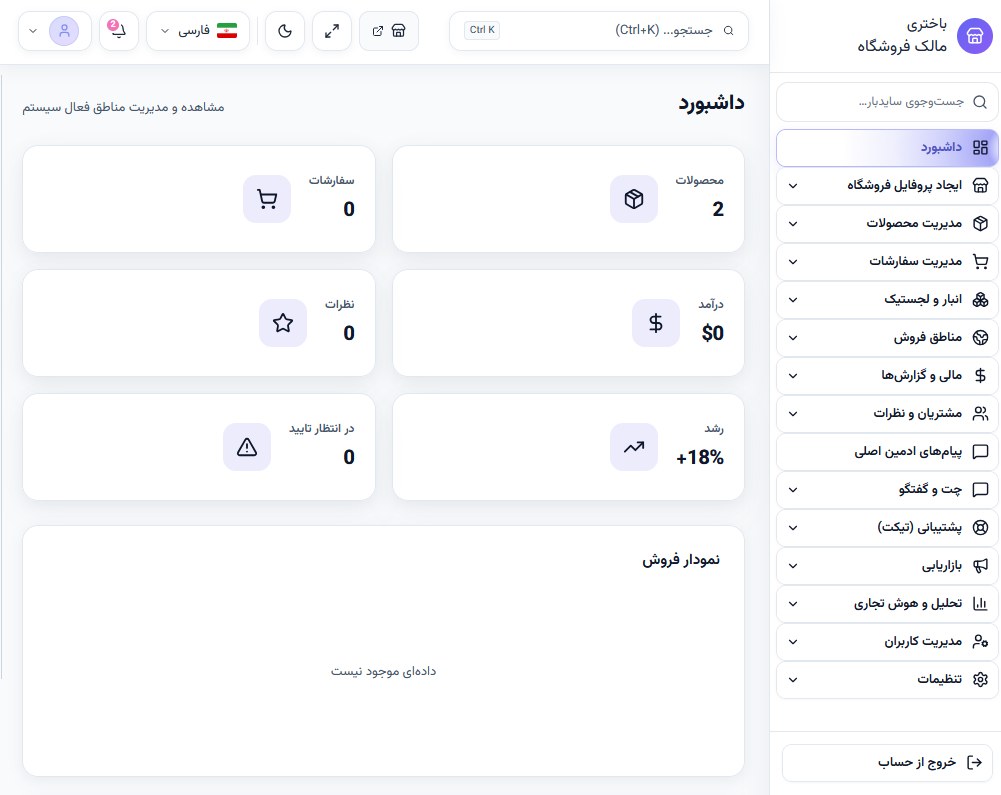Viewport: 1001px width, 795px height.
Task: Select داشبورد in the sidebar menu
Action: (887, 148)
